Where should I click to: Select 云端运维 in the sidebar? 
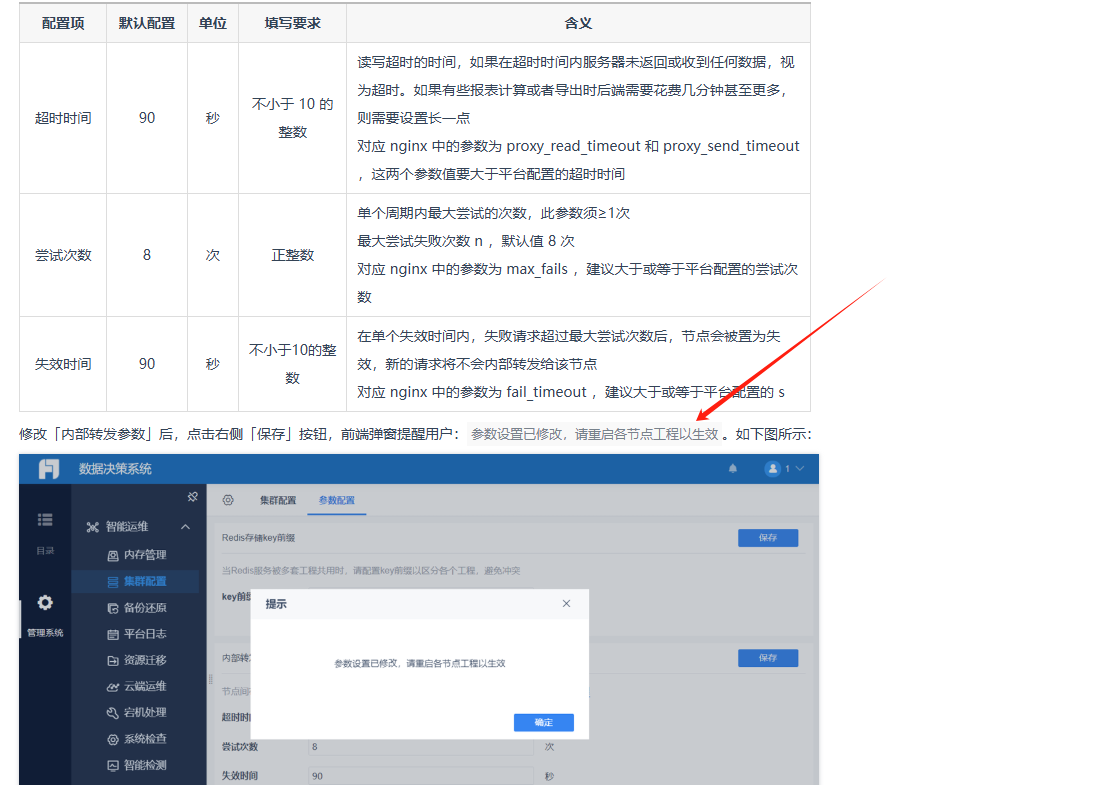pos(144,687)
